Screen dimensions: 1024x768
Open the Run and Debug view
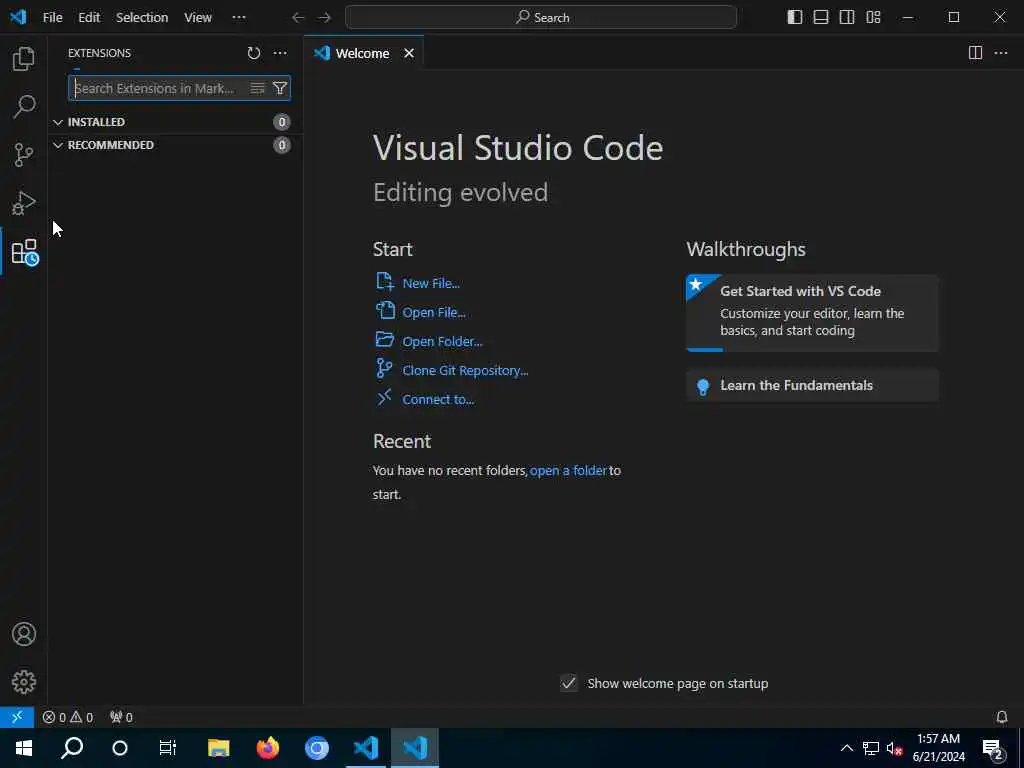[x=24, y=203]
